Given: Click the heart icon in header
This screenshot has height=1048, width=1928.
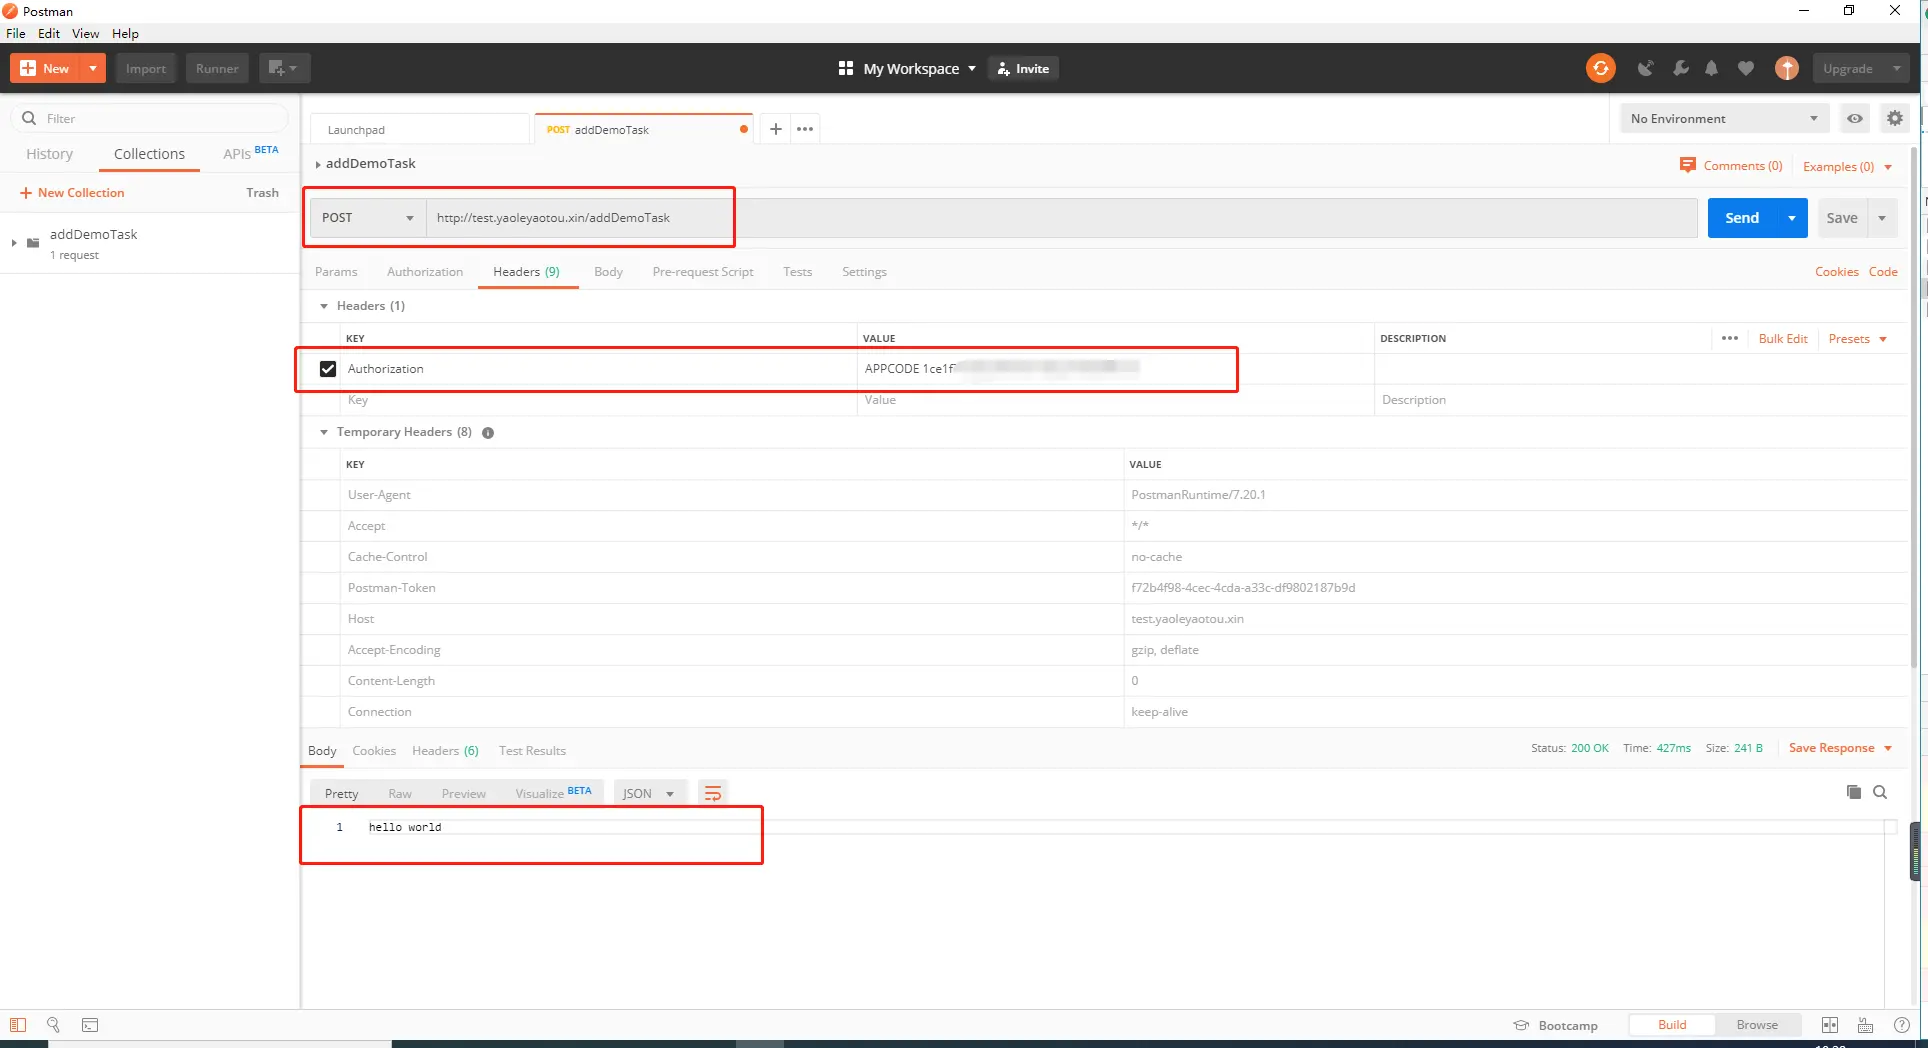Looking at the screenshot, I should pyautogui.click(x=1746, y=68).
